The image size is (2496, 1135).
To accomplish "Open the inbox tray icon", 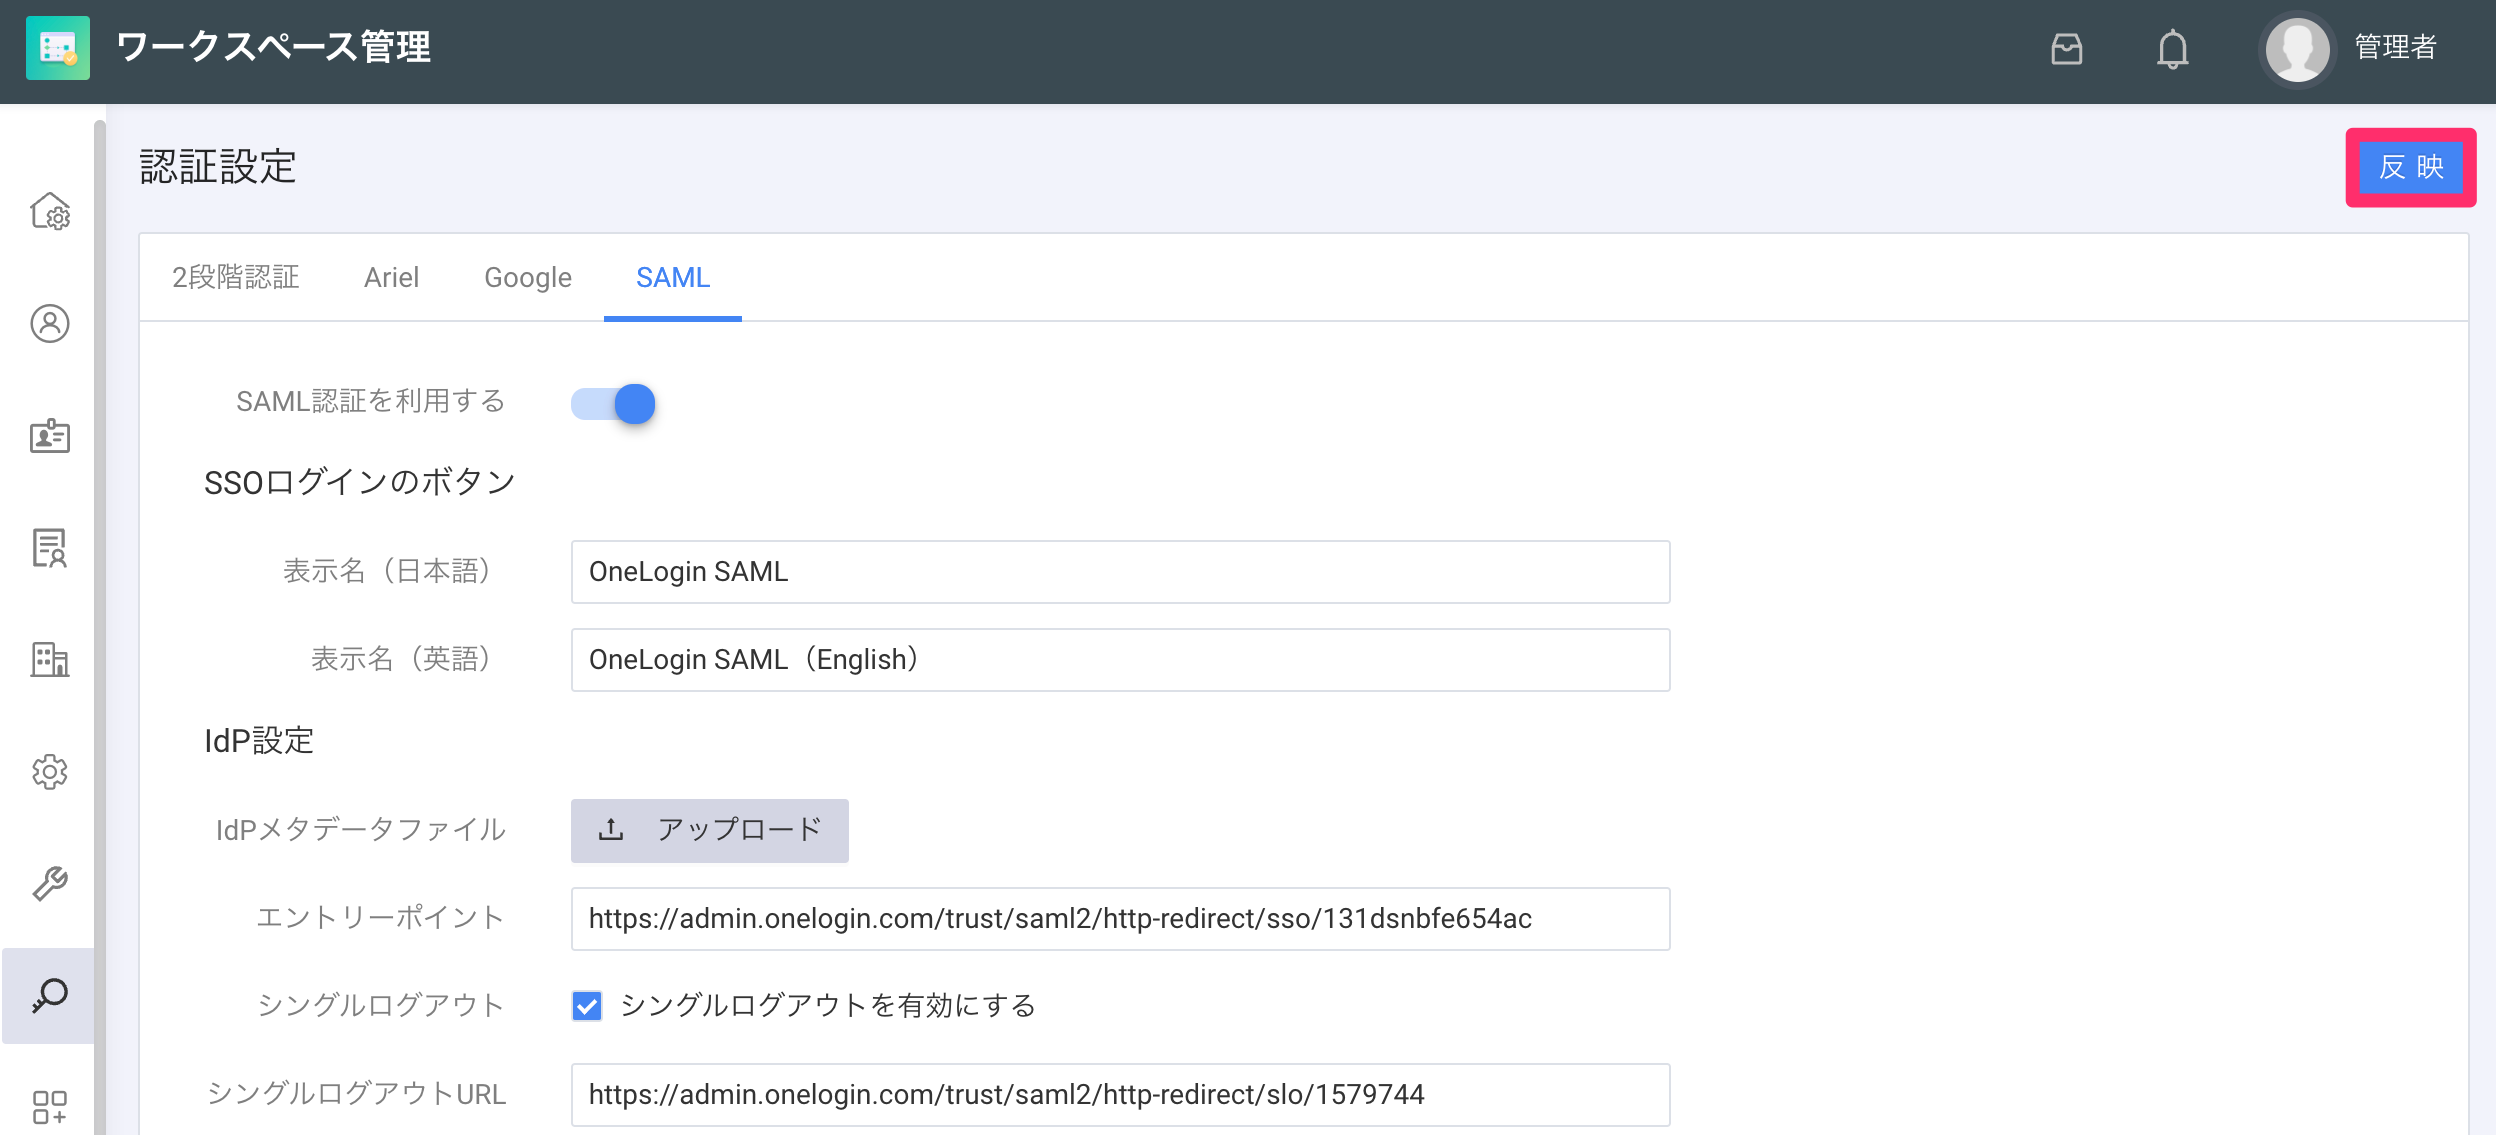I will click(2066, 48).
